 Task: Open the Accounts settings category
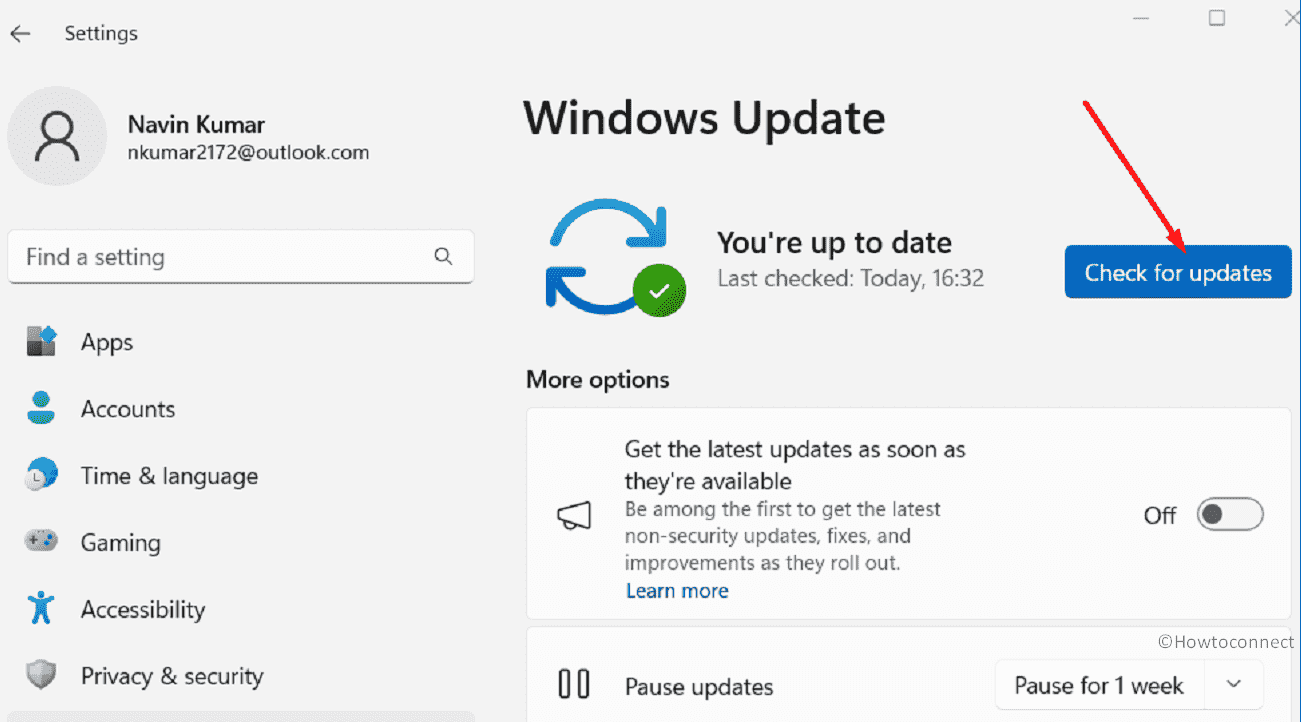click(x=128, y=409)
